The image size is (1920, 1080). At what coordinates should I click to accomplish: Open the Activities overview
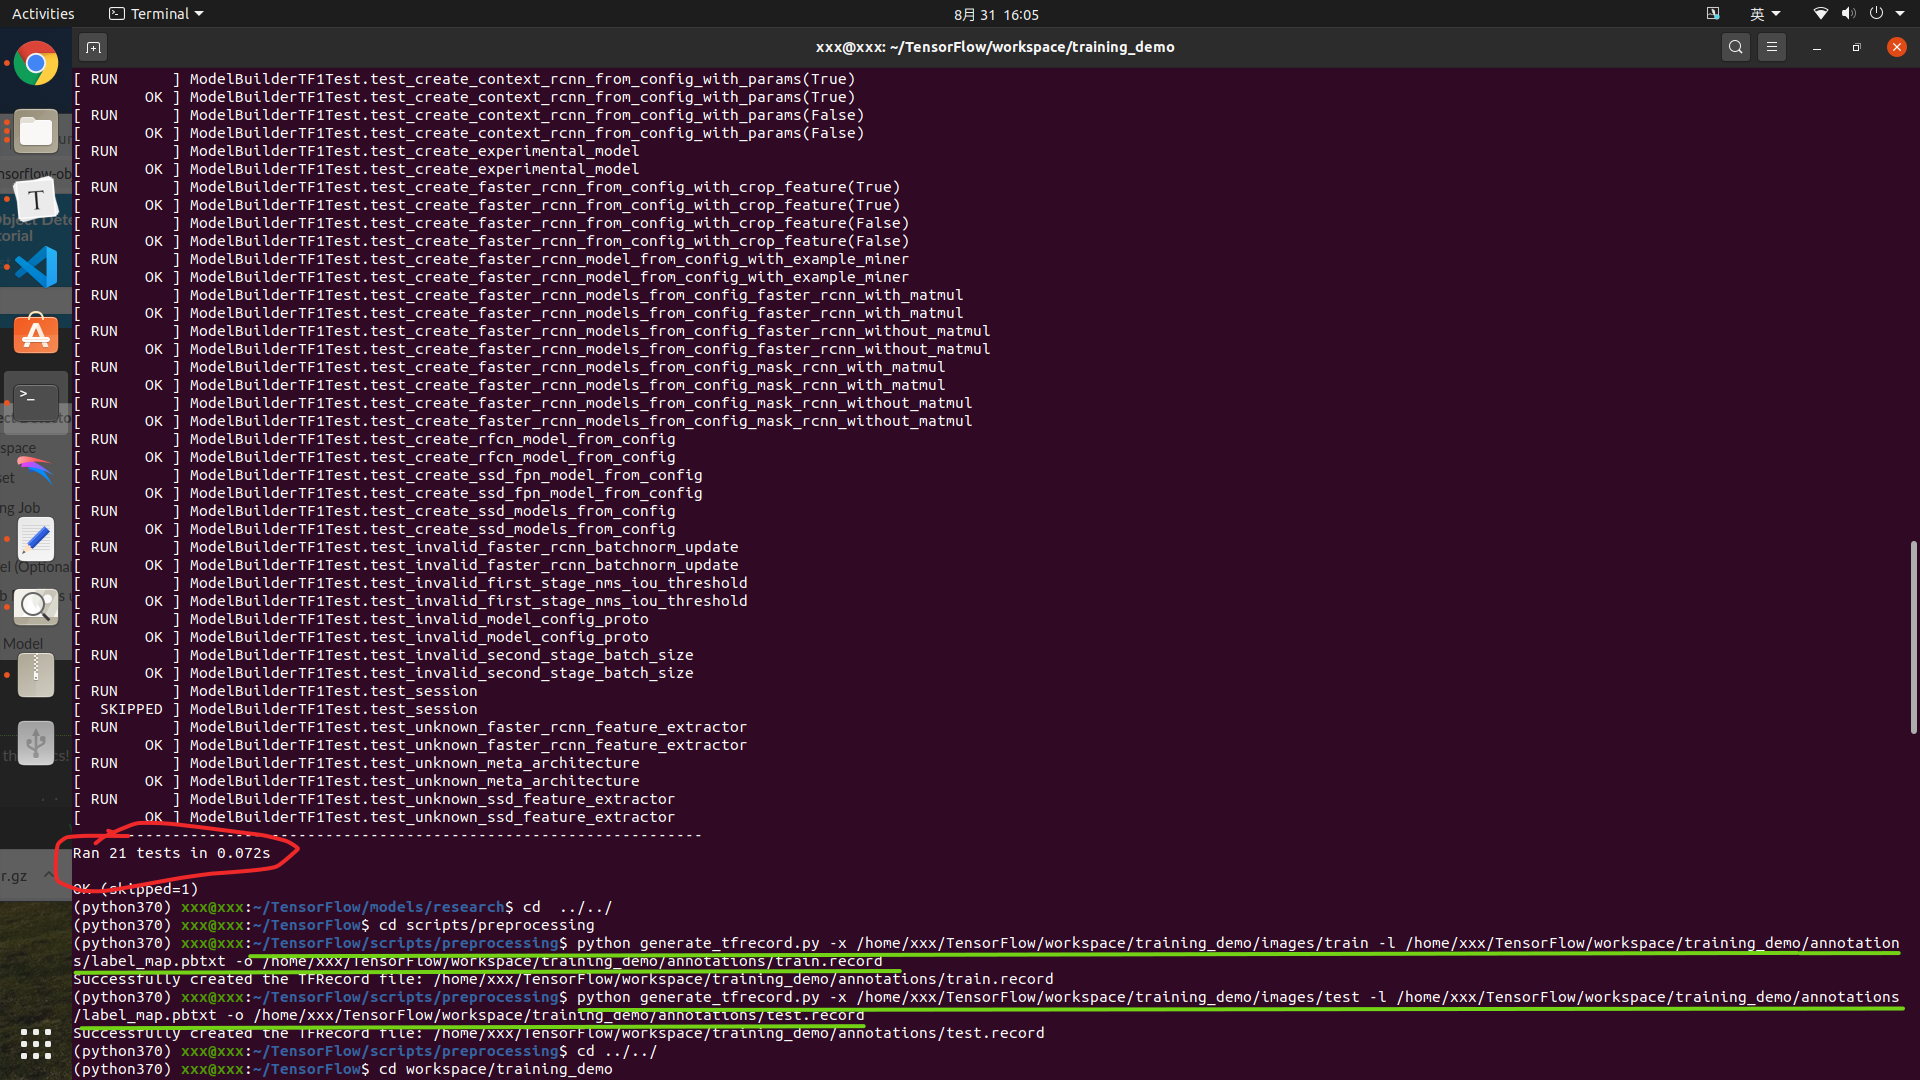click(x=43, y=14)
